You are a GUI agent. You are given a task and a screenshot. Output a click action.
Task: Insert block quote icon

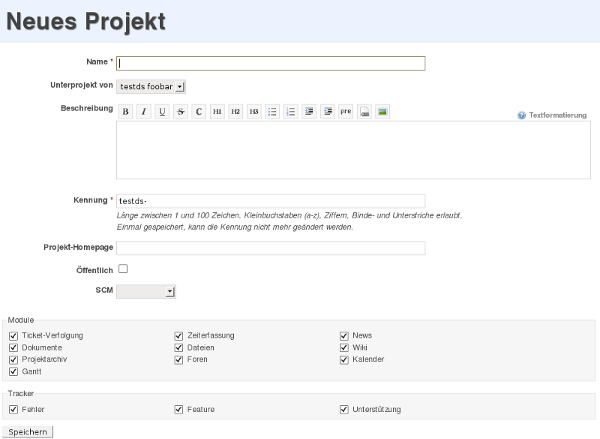(309, 112)
